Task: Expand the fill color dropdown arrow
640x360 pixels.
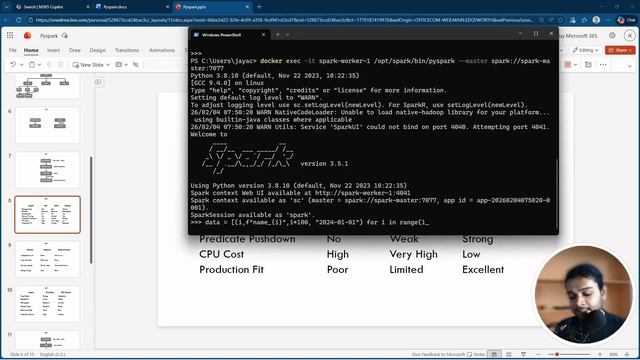Action: tap(576, 64)
